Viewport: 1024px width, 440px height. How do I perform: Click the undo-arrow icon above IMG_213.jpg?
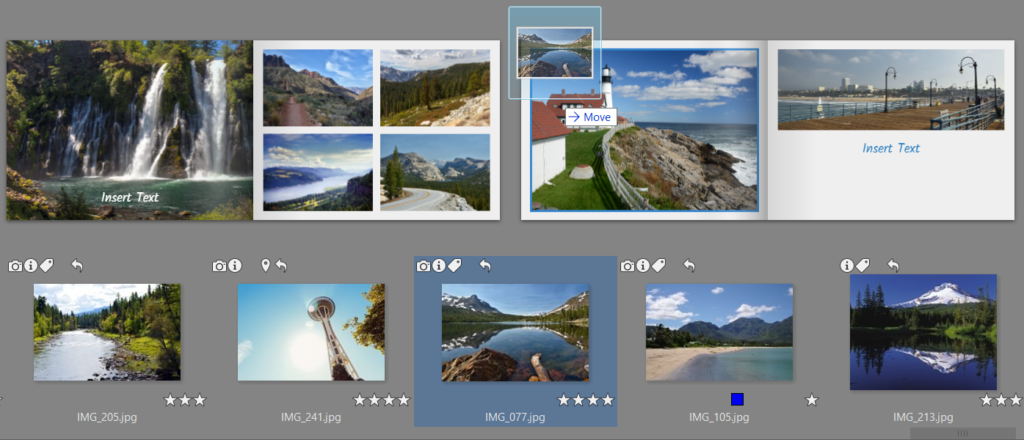pyautogui.click(x=893, y=266)
